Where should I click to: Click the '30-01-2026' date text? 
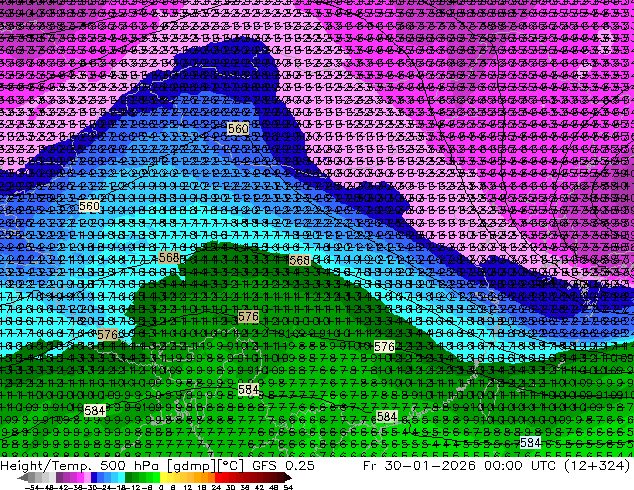(x=430, y=466)
